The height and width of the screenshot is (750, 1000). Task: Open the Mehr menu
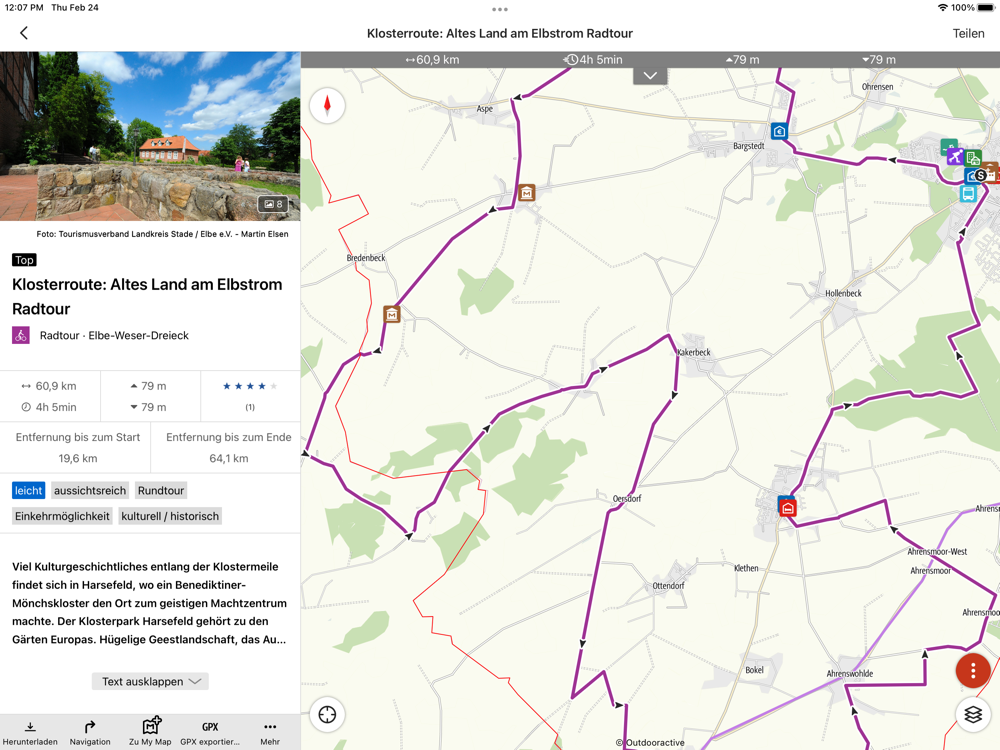pos(270,733)
